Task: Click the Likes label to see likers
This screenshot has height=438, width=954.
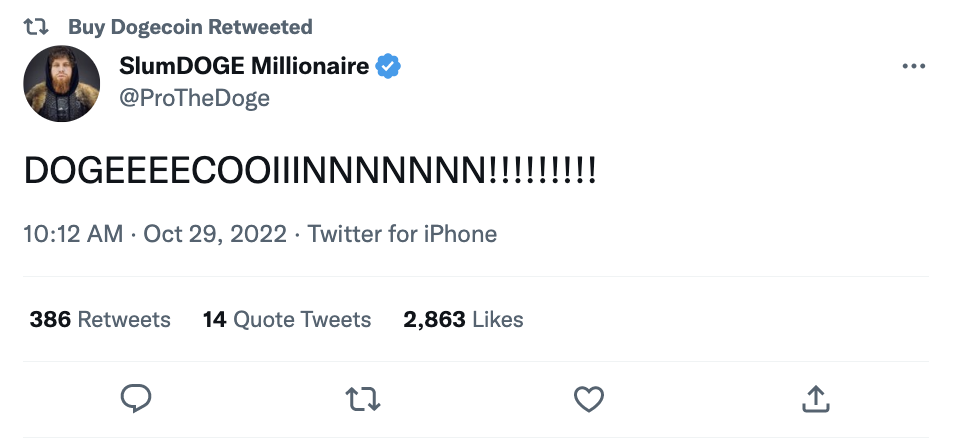Action: pyautogui.click(x=498, y=320)
